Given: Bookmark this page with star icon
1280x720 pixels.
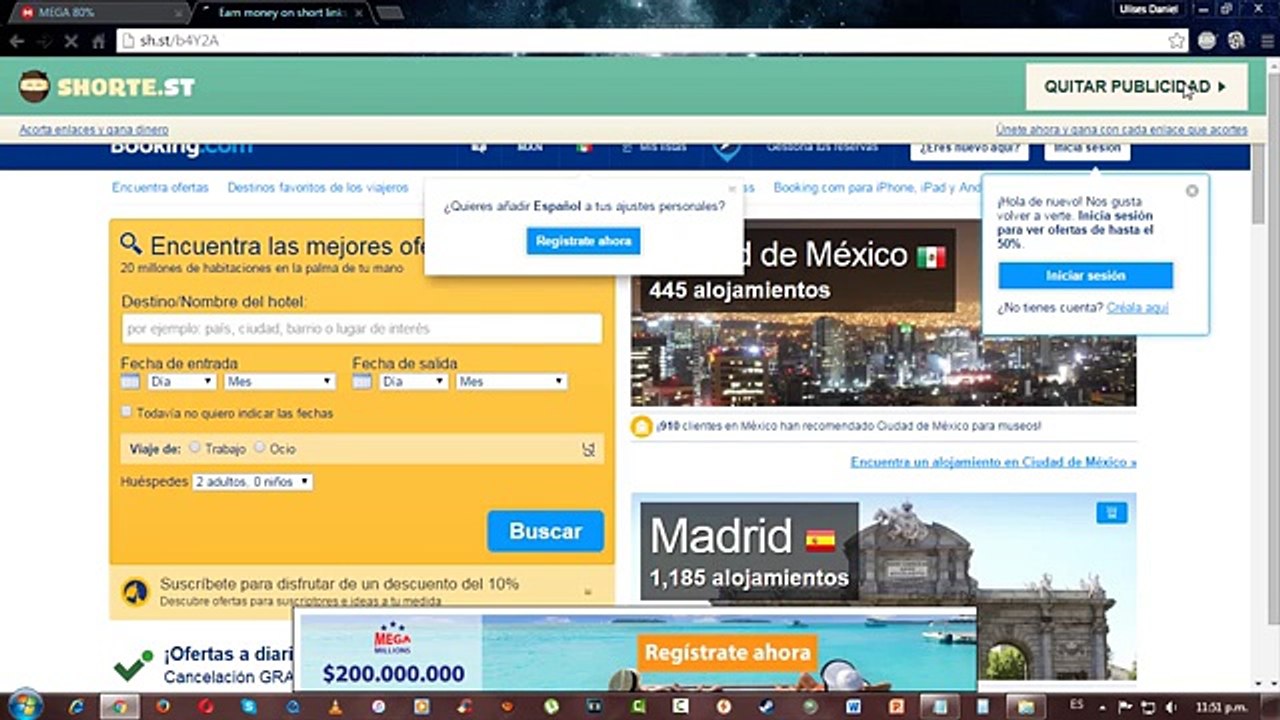Looking at the screenshot, I should point(1176,41).
